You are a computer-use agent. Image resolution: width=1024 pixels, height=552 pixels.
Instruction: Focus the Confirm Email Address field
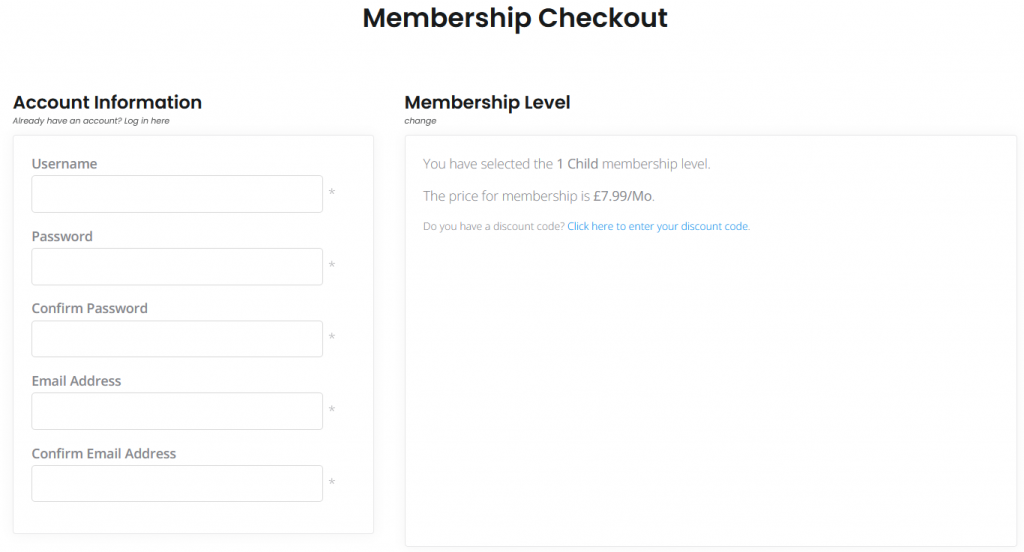pyautogui.click(x=177, y=484)
